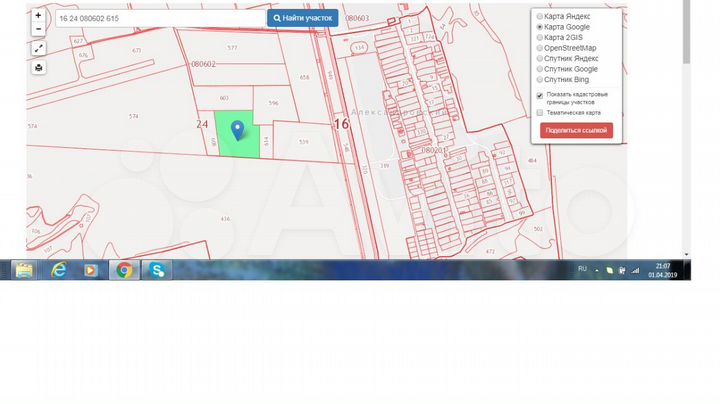
Task: Click district number 24 label
Action: click(x=202, y=124)
